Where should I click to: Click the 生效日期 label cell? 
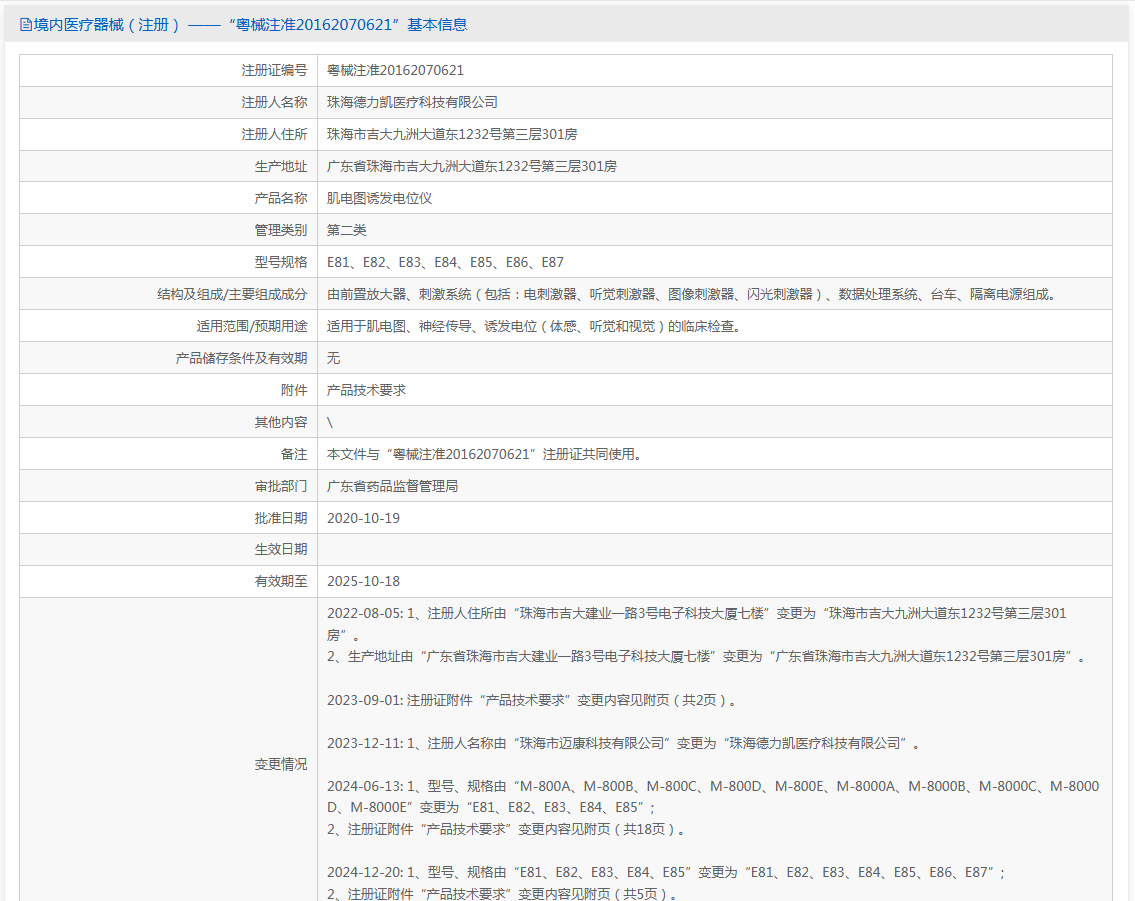169,550
